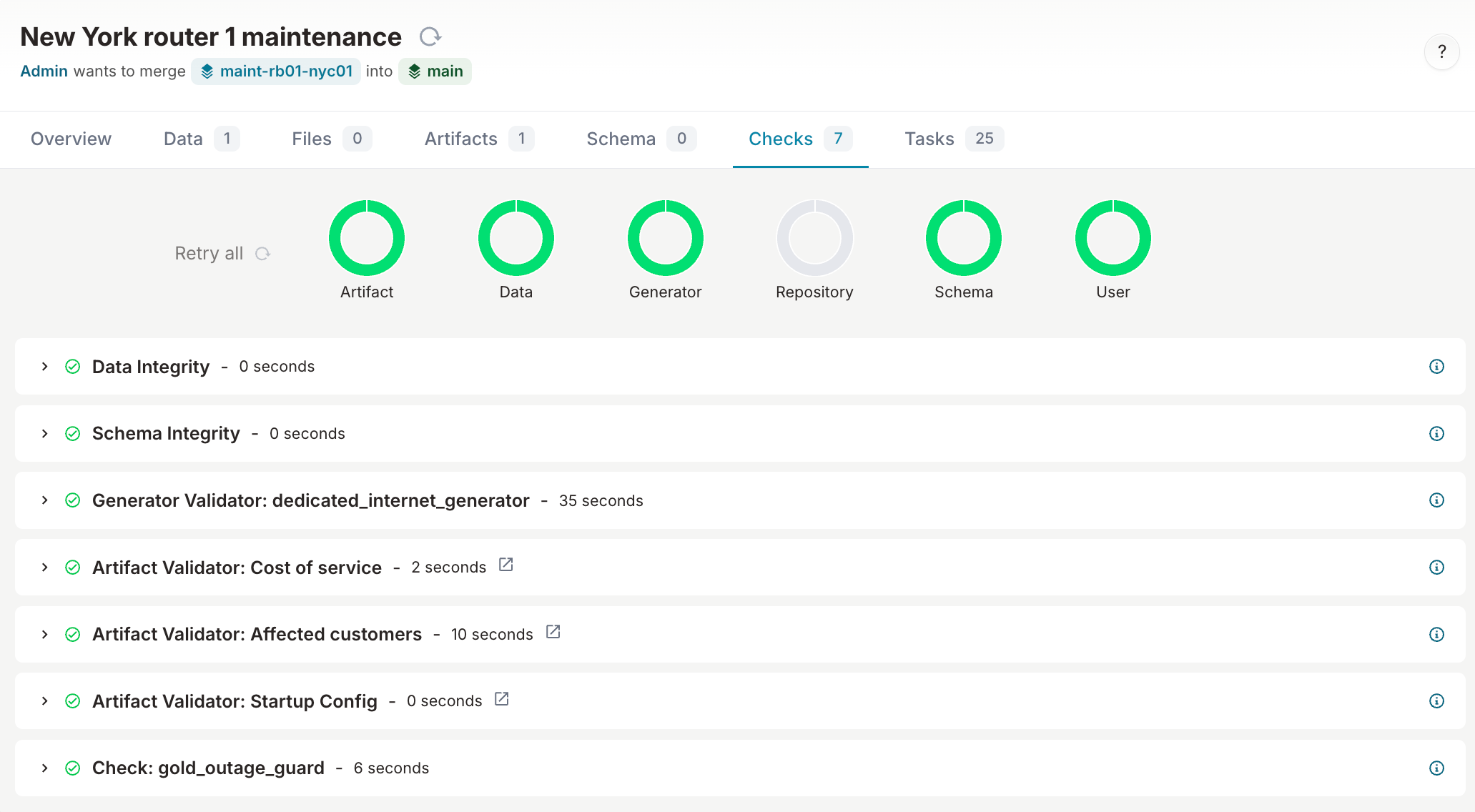
Task: Expand the dedicated_internet_generator validator row
Action: 45,500
